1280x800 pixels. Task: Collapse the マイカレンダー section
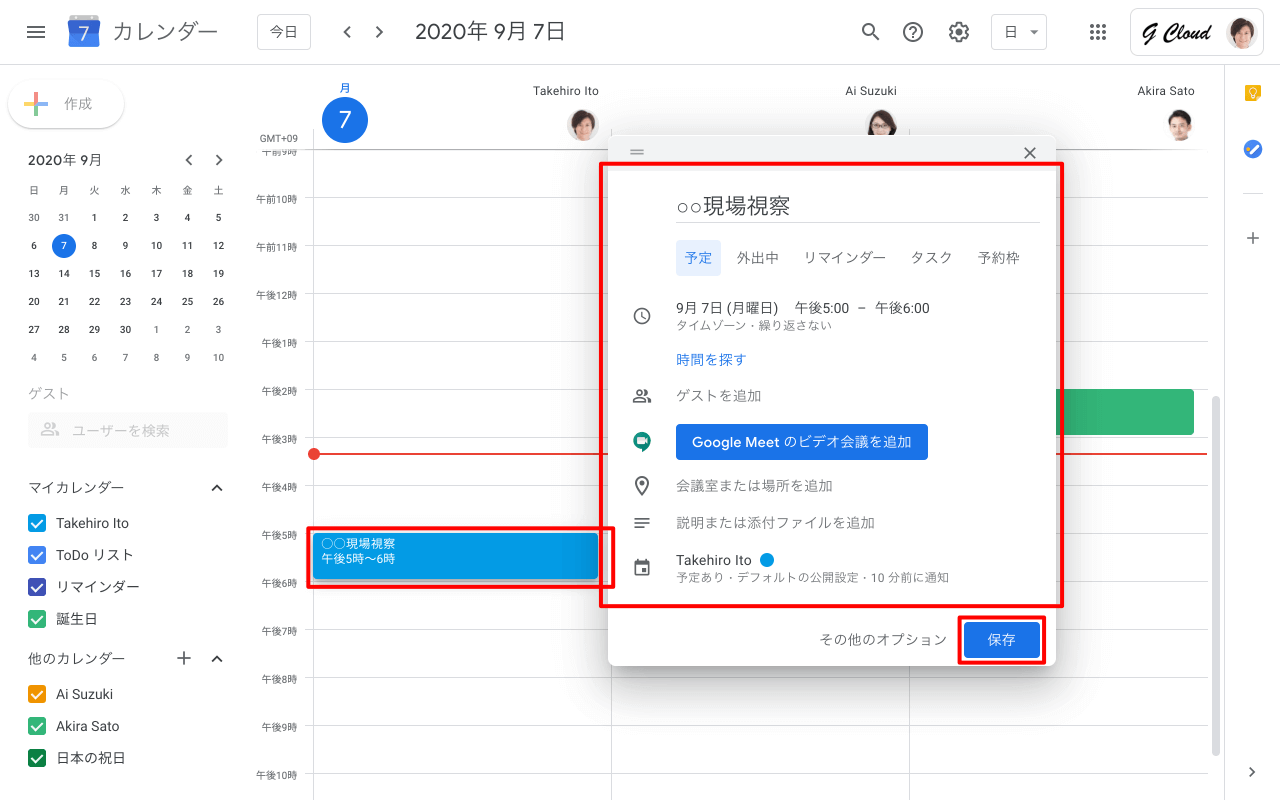coord(217,488)
